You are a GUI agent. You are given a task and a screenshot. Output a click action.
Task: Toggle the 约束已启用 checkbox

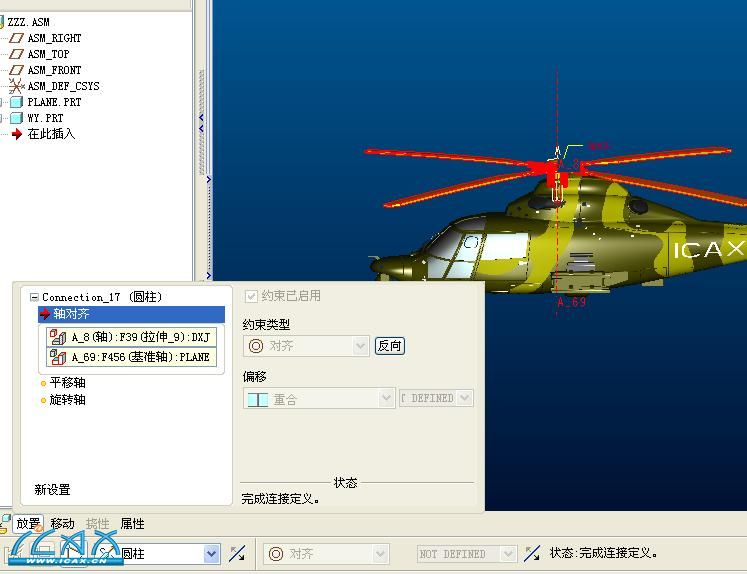251,297
